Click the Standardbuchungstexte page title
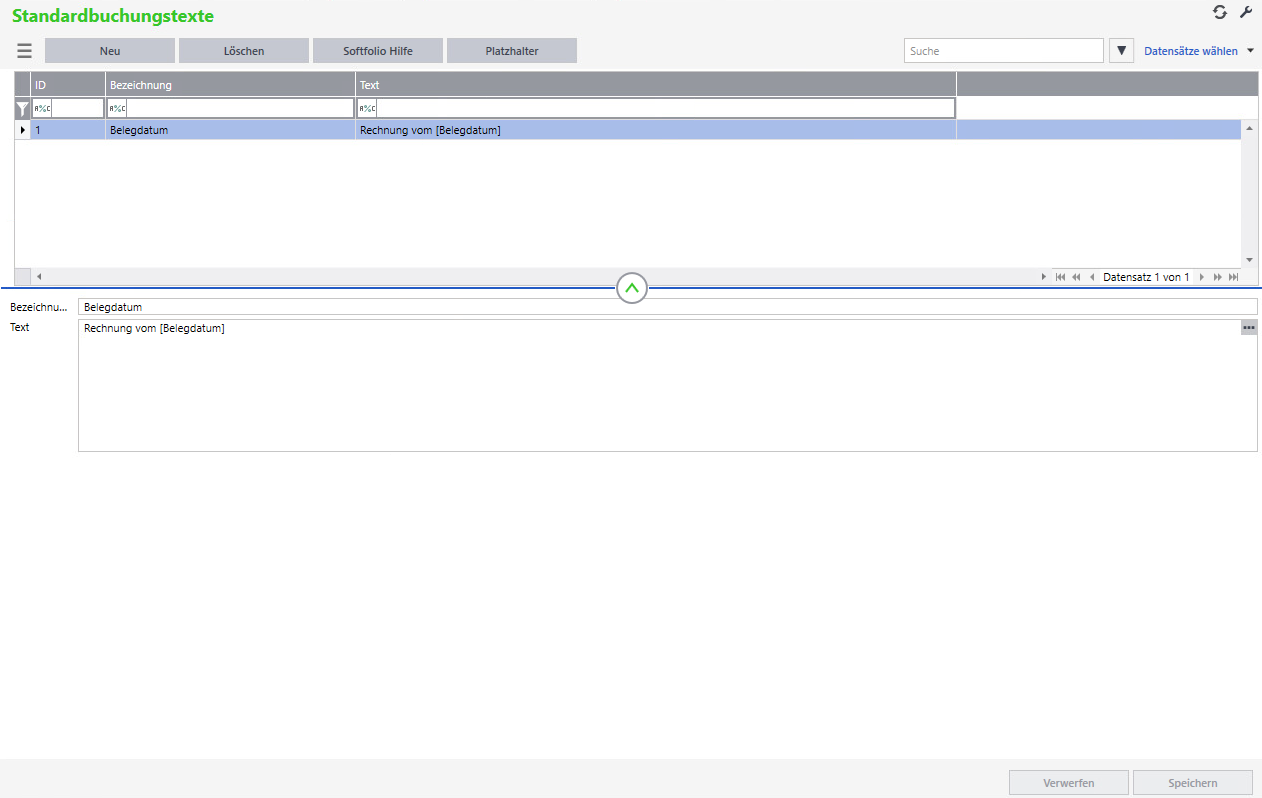Screen dimensions: 1262x798 pos(113,16)
